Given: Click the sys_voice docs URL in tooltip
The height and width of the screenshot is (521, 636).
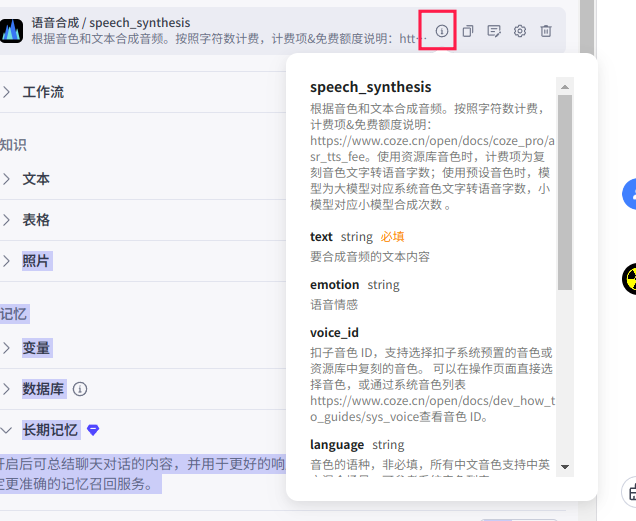Looking at the screenshot, I should pos(432,409).
